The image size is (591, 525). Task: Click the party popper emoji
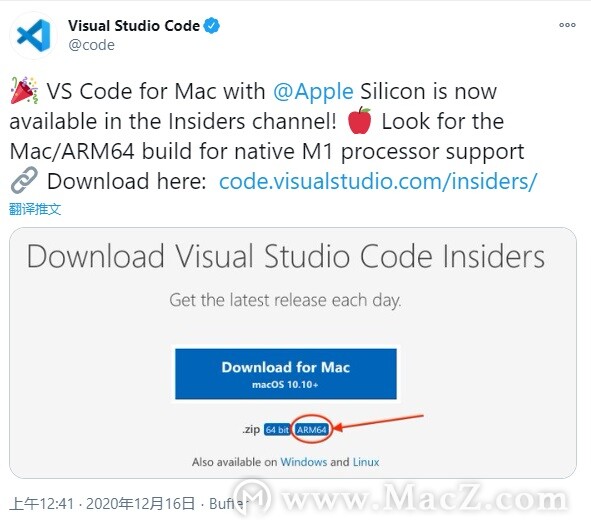pyautogui.click(x=24, y=90)
